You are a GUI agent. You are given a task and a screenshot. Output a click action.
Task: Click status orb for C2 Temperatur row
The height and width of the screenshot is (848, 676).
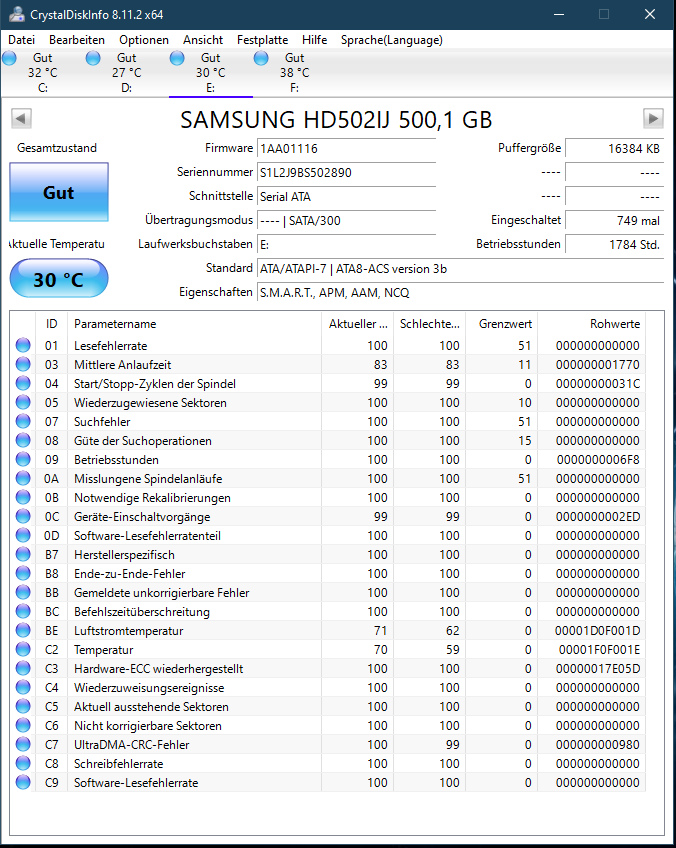click(23, 650)
